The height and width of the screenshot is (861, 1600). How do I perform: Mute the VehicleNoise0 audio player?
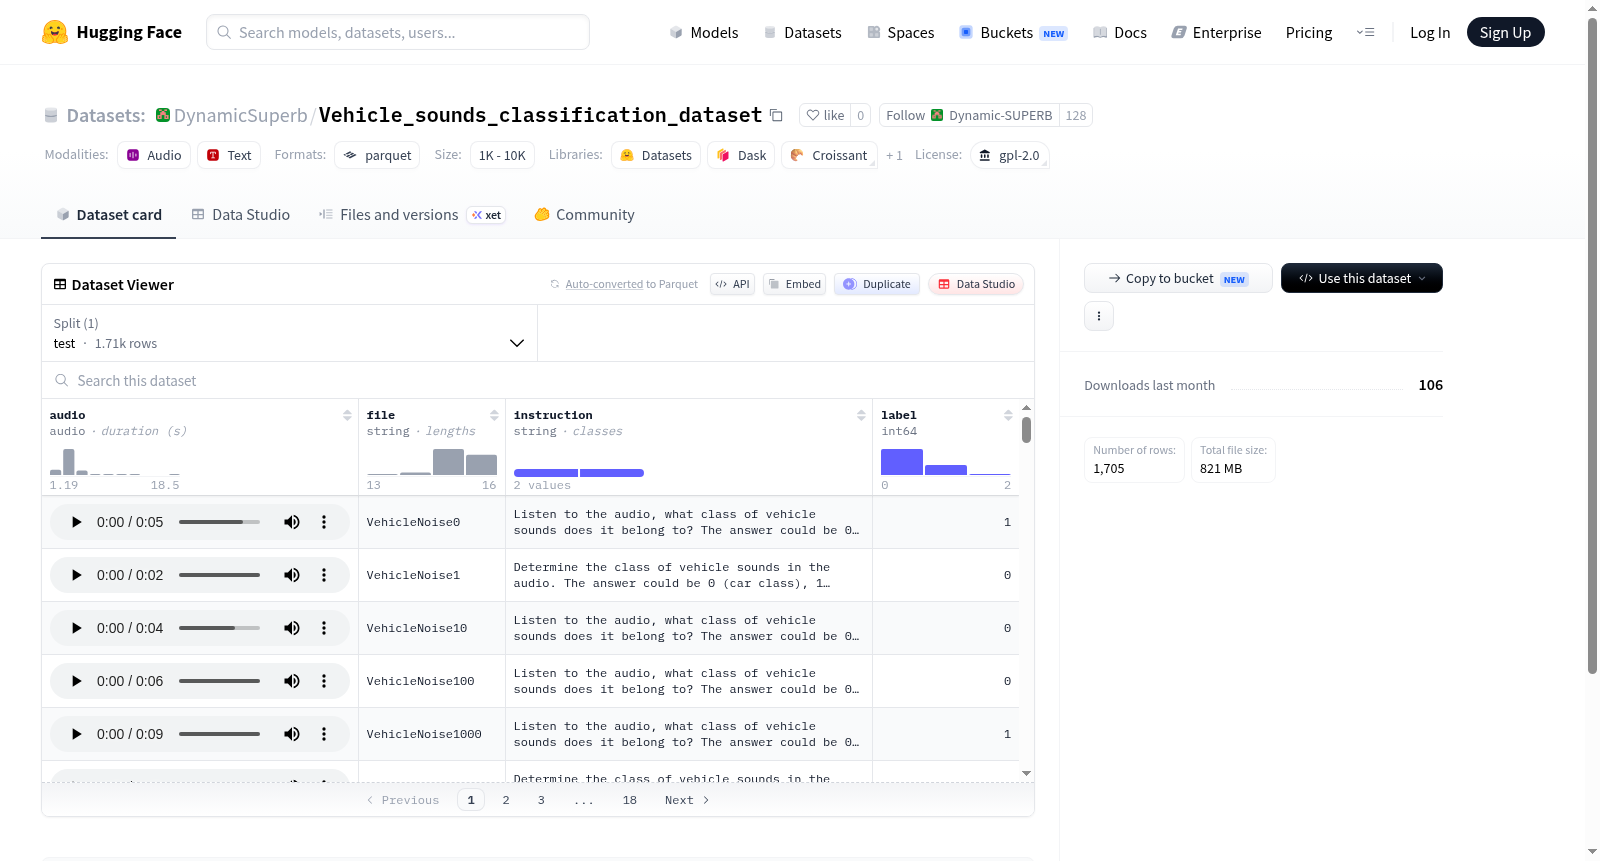coord(292,522)
